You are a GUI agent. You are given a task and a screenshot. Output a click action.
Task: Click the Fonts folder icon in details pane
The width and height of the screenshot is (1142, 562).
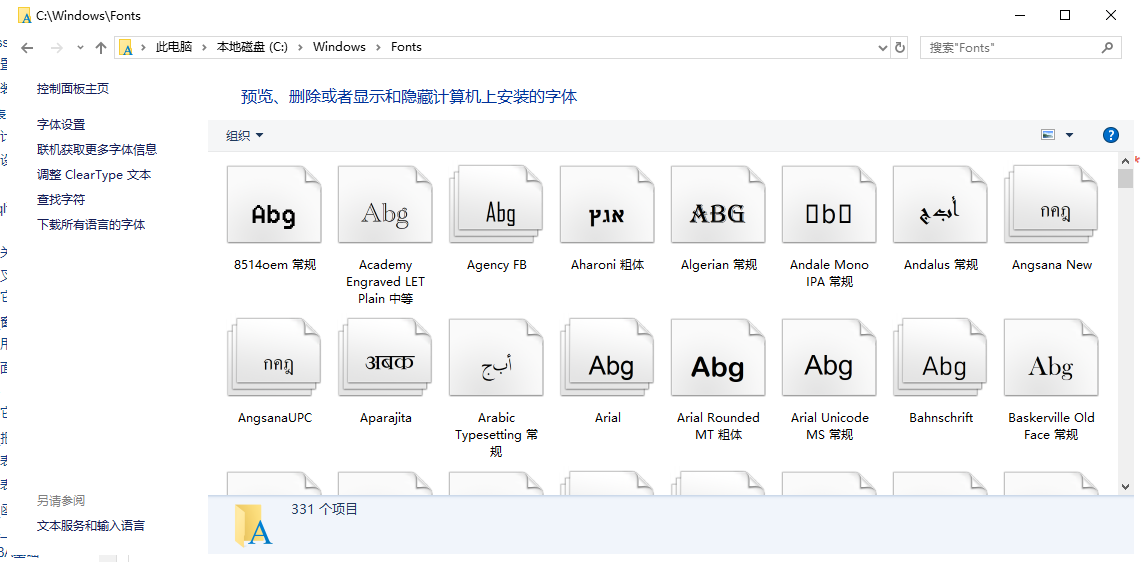tap(253, 526)
